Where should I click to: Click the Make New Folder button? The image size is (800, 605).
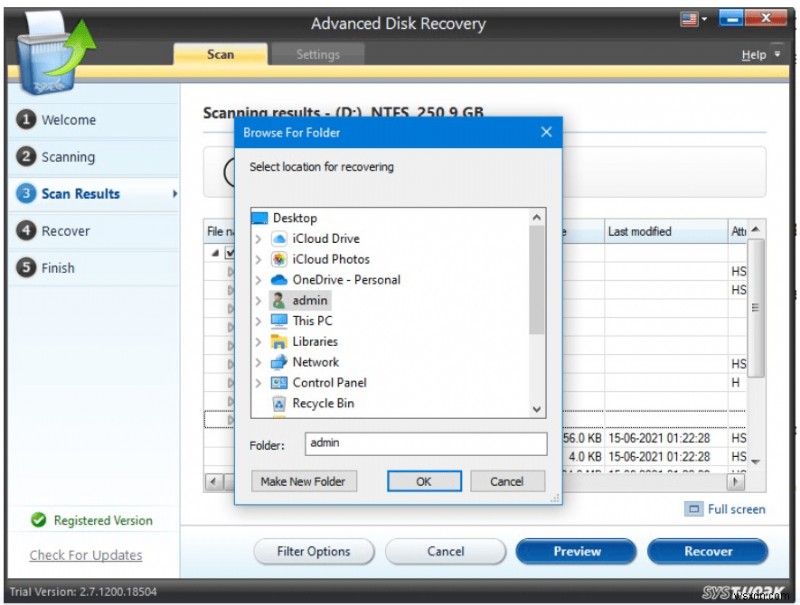[x=303, y=481]
